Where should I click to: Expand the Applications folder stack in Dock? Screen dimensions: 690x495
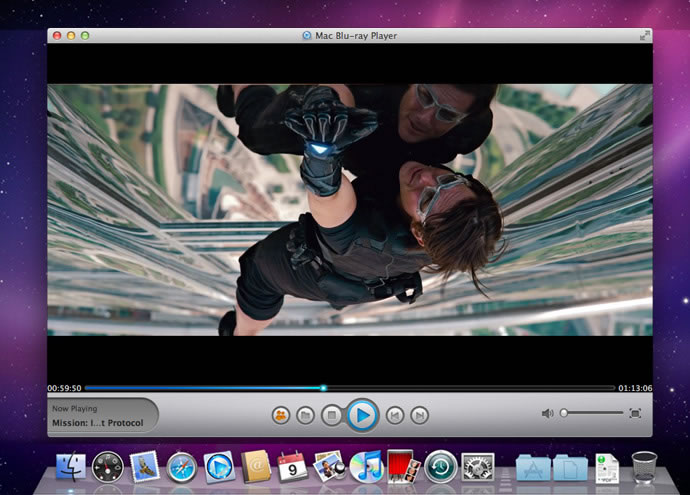(533, 467)
